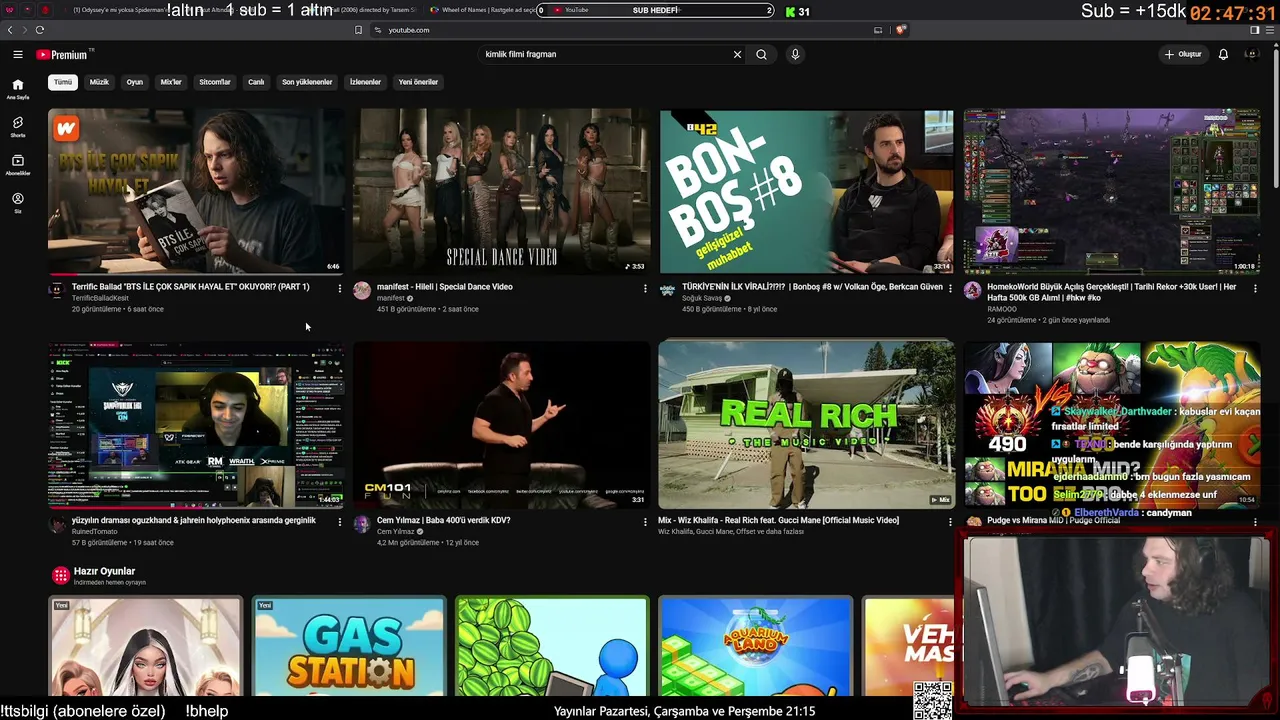Viewport: 1280px width, 720px height.
Task: Open the Soğuk Savaş channel name
Action: pyautogui.click(x=703, y=298)
